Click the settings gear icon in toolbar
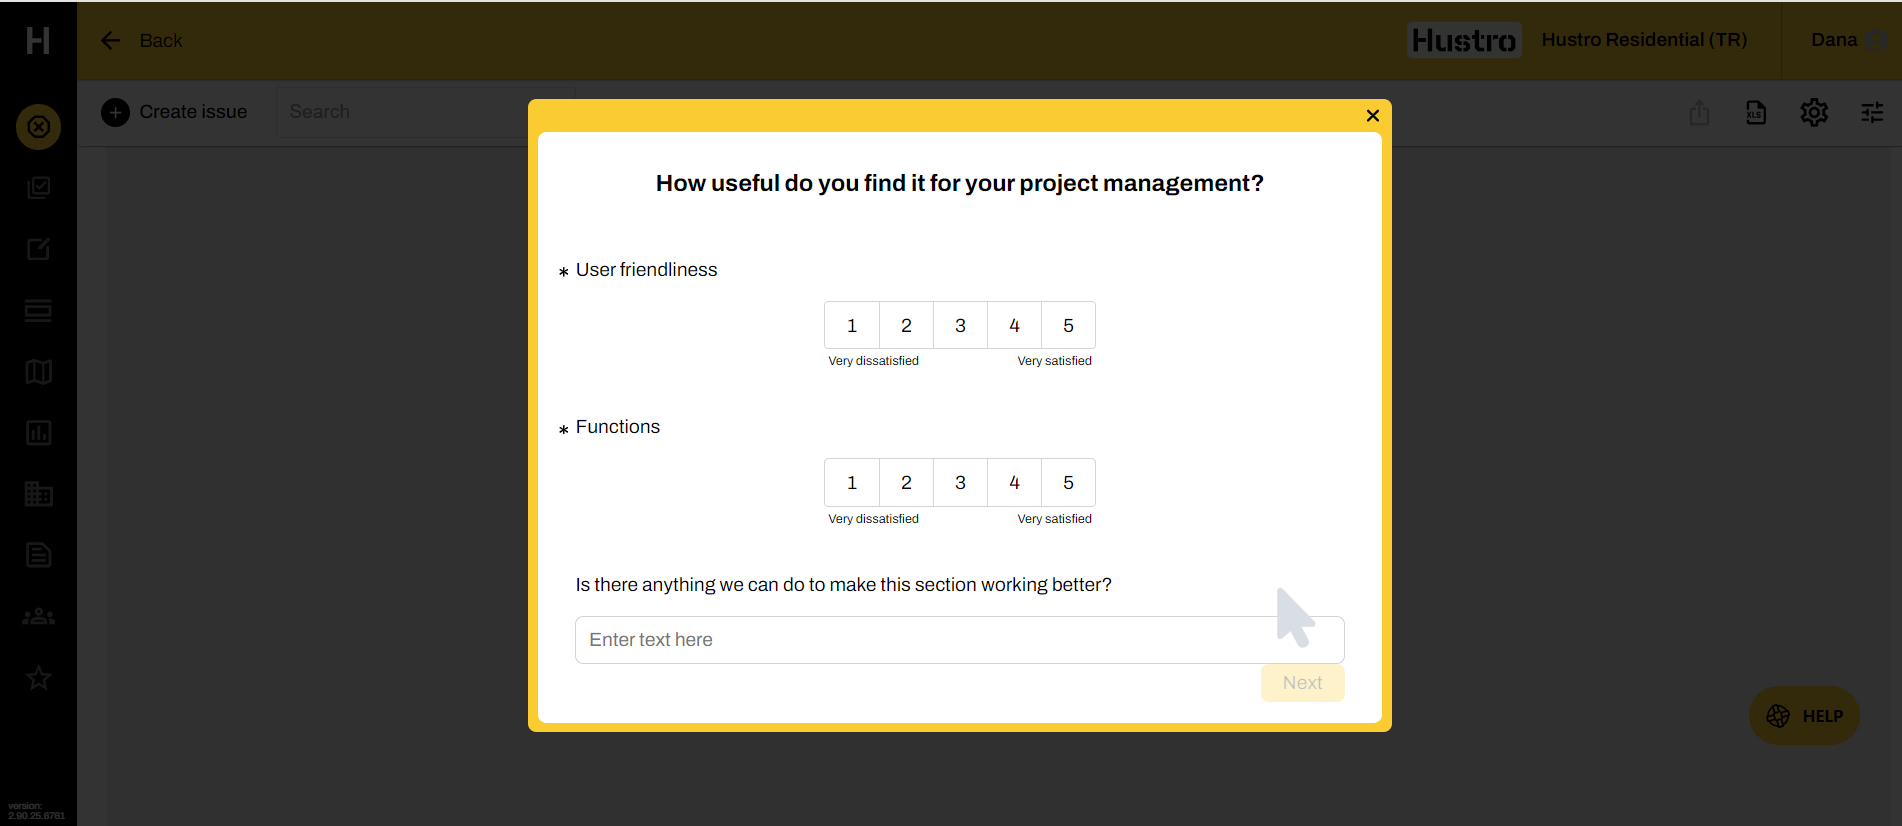This screenshot has height=826, width=1902. tap(1814, 112)
